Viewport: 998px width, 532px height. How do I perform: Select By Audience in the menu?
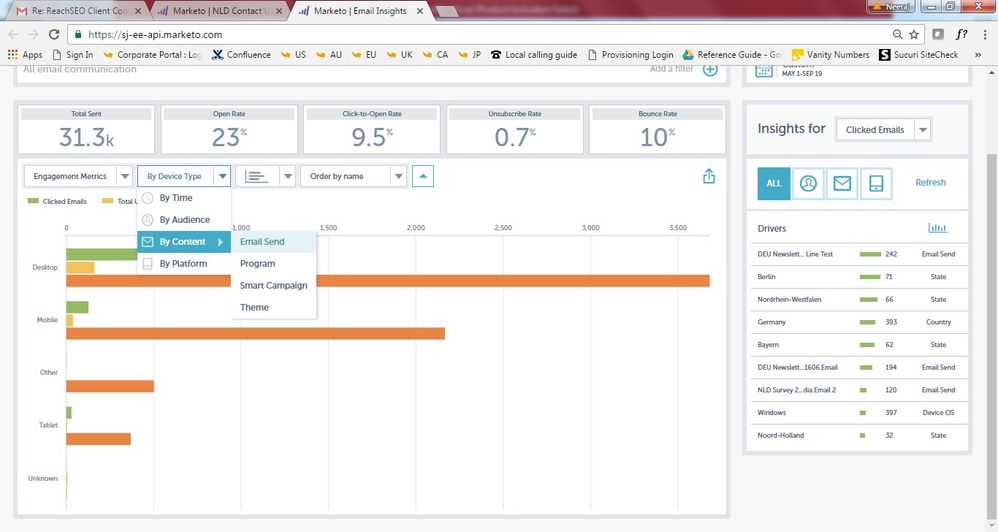(184, 220)
